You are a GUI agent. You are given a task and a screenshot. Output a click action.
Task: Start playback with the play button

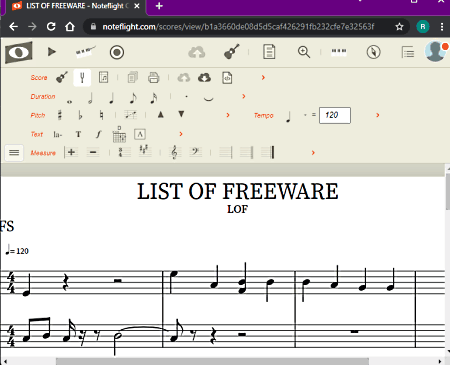pos(52,52)
